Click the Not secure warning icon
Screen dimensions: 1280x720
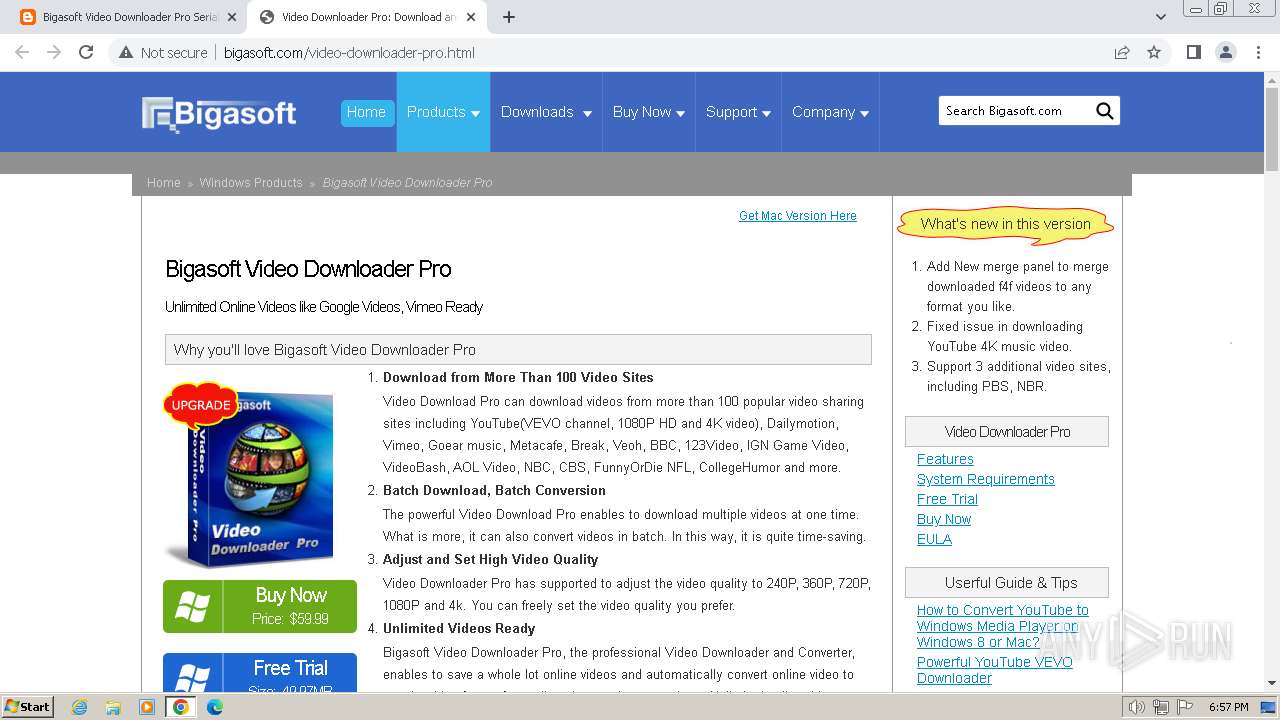(x=126, y=52)
